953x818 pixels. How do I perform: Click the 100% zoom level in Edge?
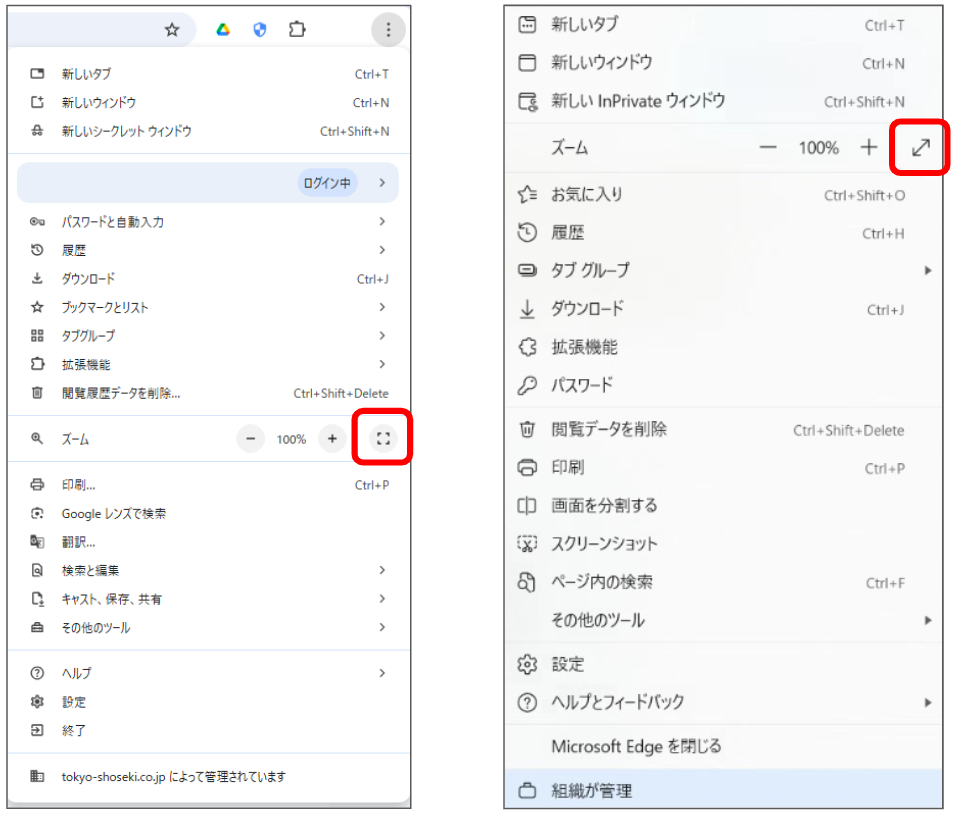click(818, 147)
